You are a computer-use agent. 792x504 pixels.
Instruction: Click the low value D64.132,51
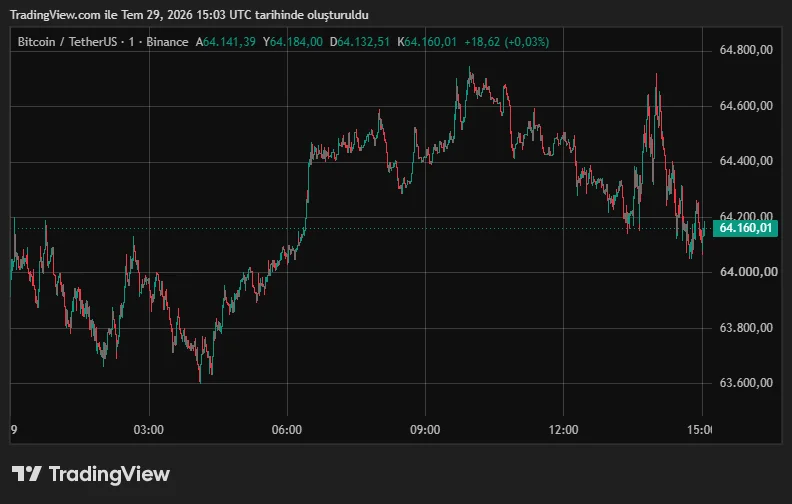pyautogui.click(x=360, y=42)
